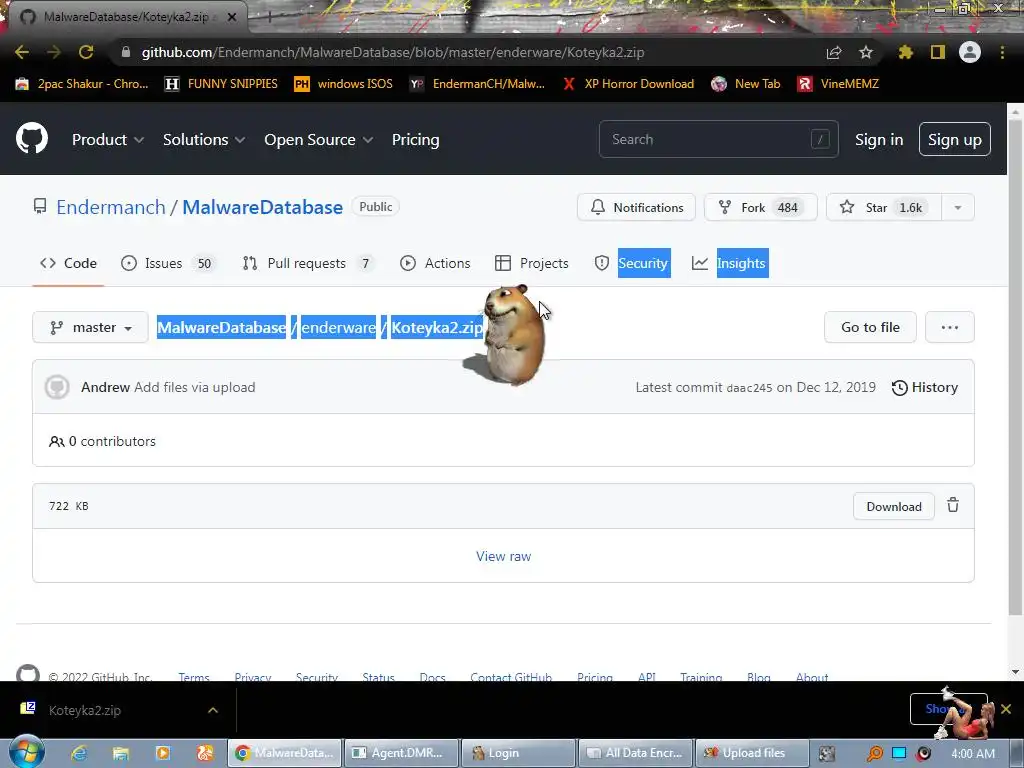Open the Chrome side panel icon
Viewport: 1024px width, 768px height.
pos(938,52)
